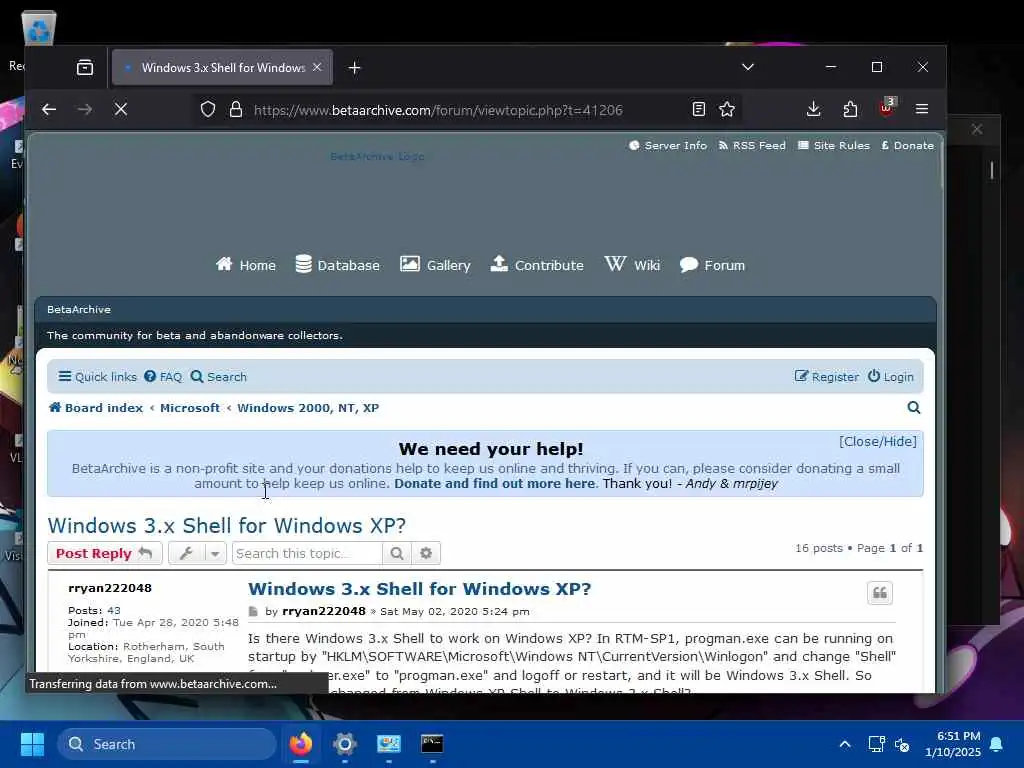
Task: Open rryan222048's 43 posts link
Action: (x=114, y=611)
